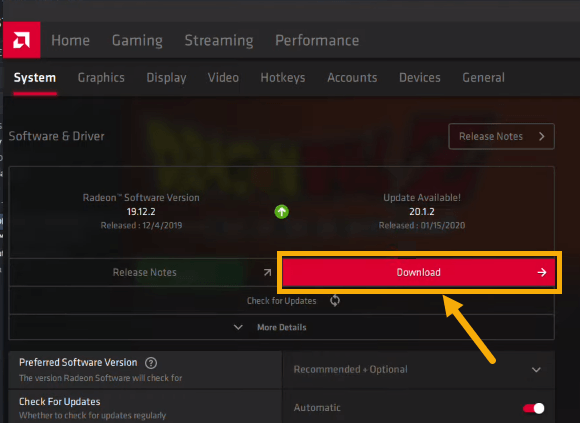The image size is (580, 423).
Task: Click the red Download button
Action: point(419,273)
